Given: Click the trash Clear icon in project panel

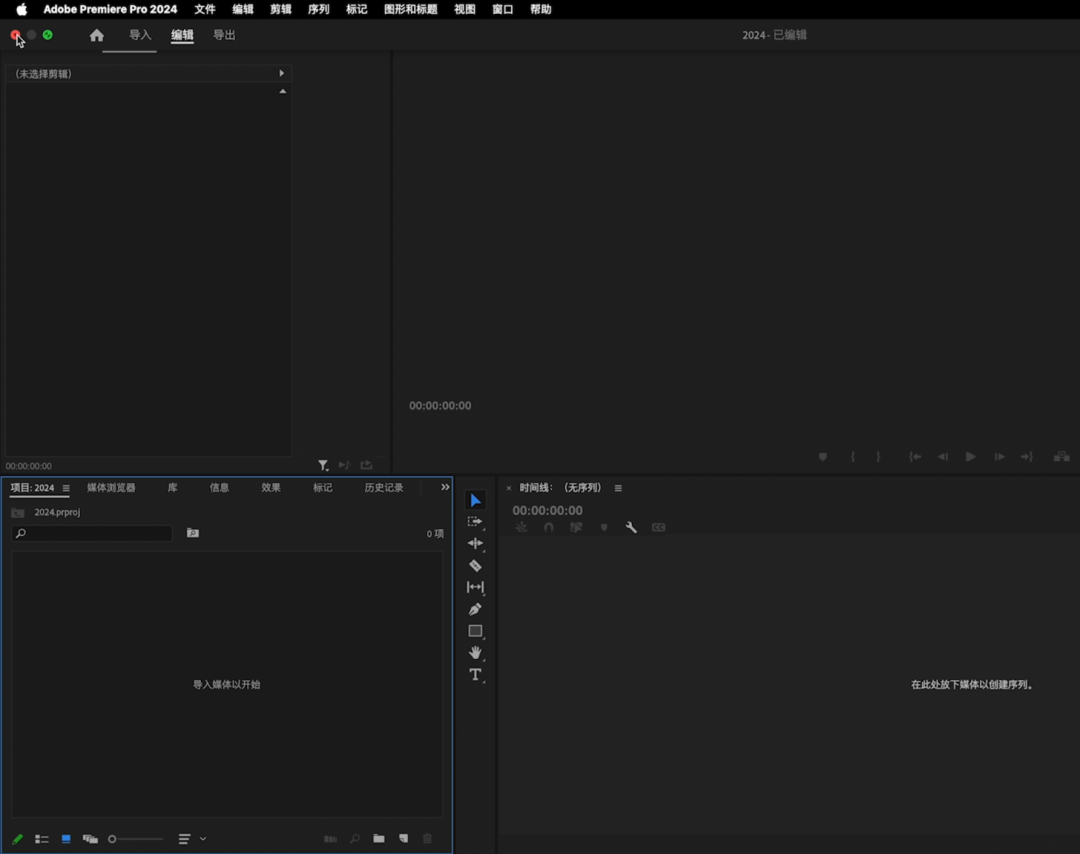Looking at the screenshot, I should point(427,838).
